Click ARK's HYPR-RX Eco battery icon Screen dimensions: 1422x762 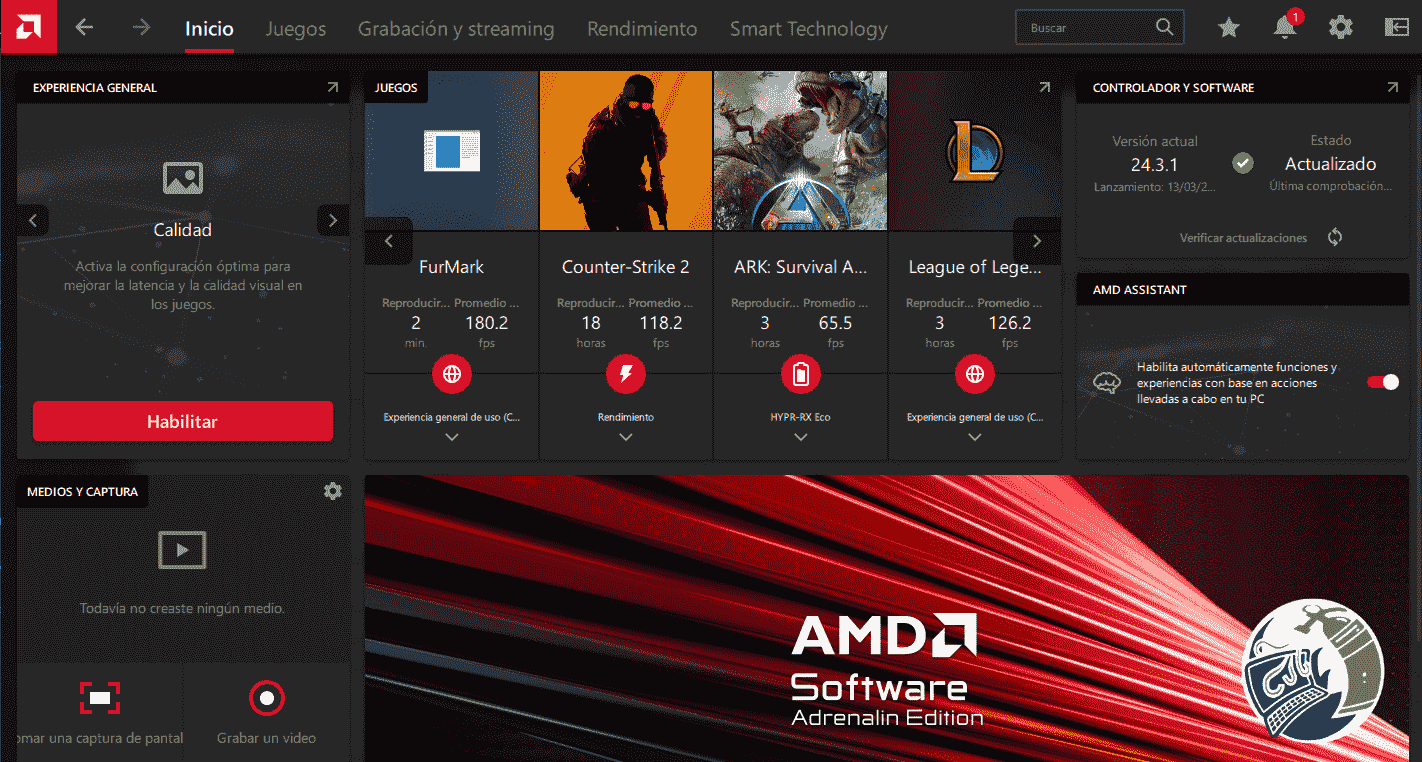(x=800, y=375)
